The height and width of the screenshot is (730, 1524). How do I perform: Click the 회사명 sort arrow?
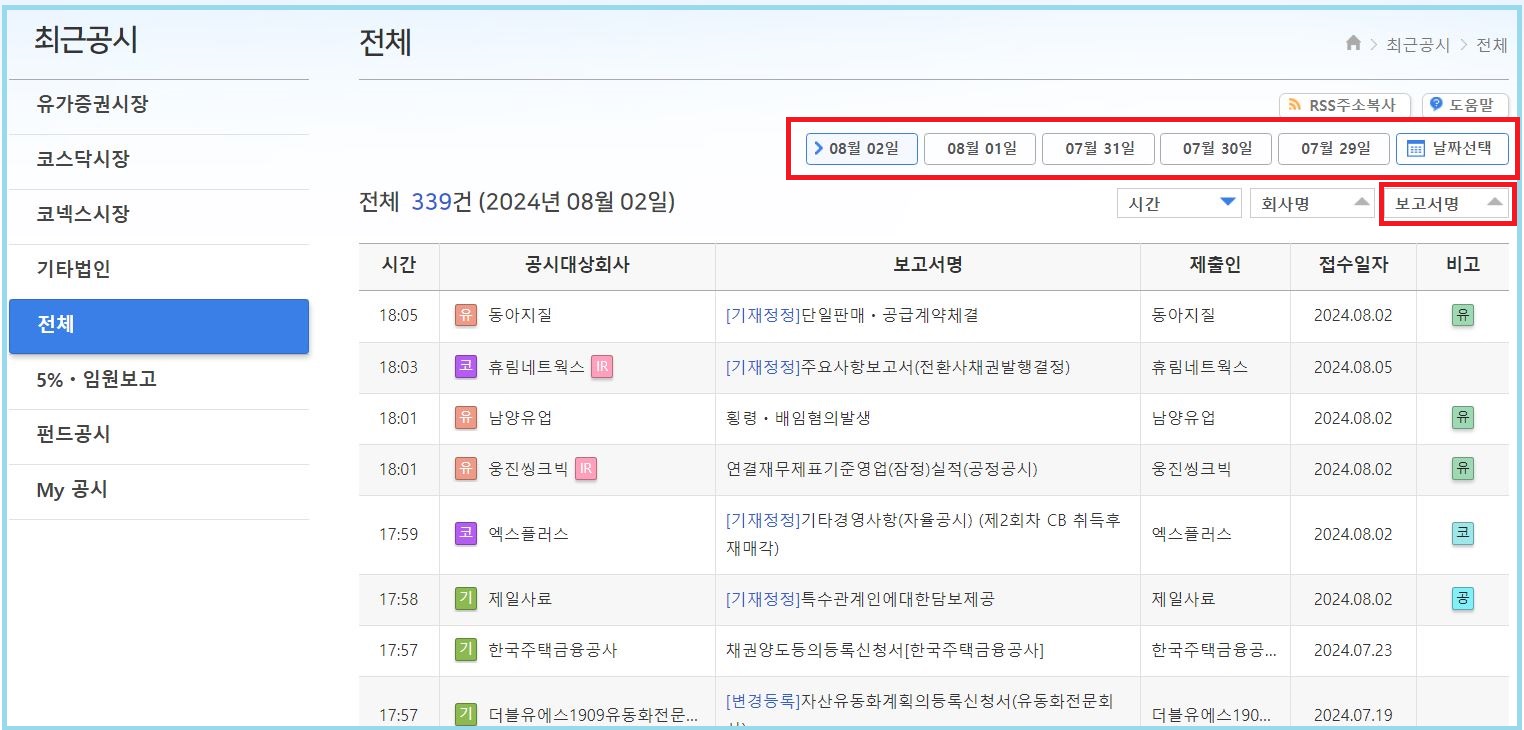(1363, 203)
